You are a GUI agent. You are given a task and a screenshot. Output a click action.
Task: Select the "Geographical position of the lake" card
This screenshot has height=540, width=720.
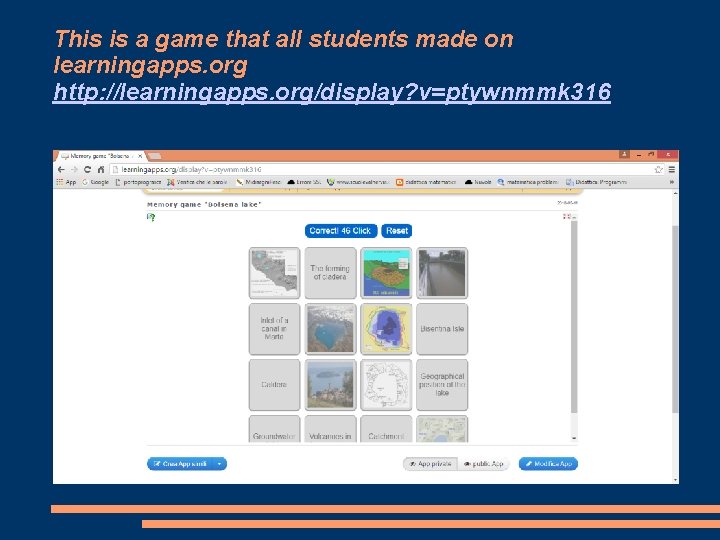point(442,385)
